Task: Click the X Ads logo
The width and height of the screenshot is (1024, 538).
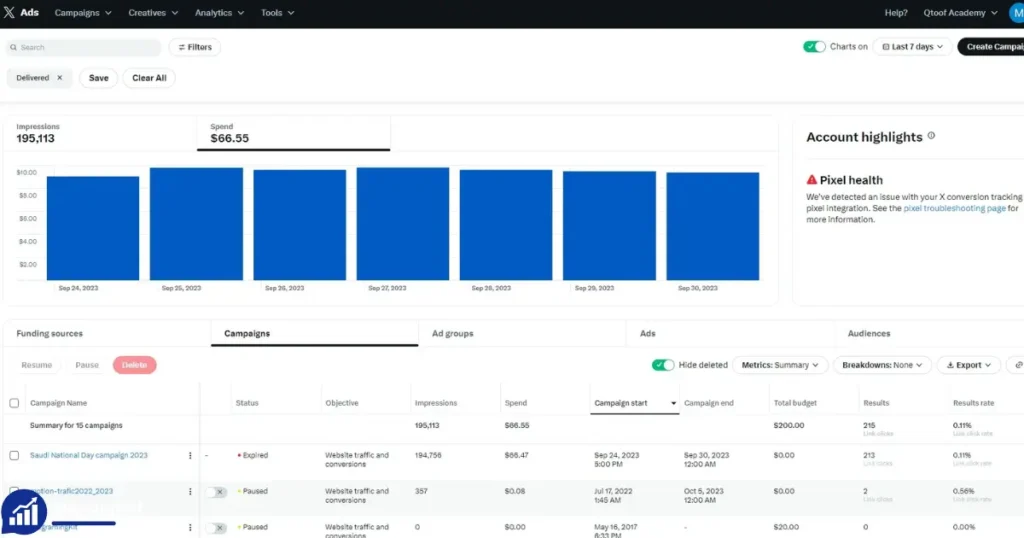Action: pos(21,12)
